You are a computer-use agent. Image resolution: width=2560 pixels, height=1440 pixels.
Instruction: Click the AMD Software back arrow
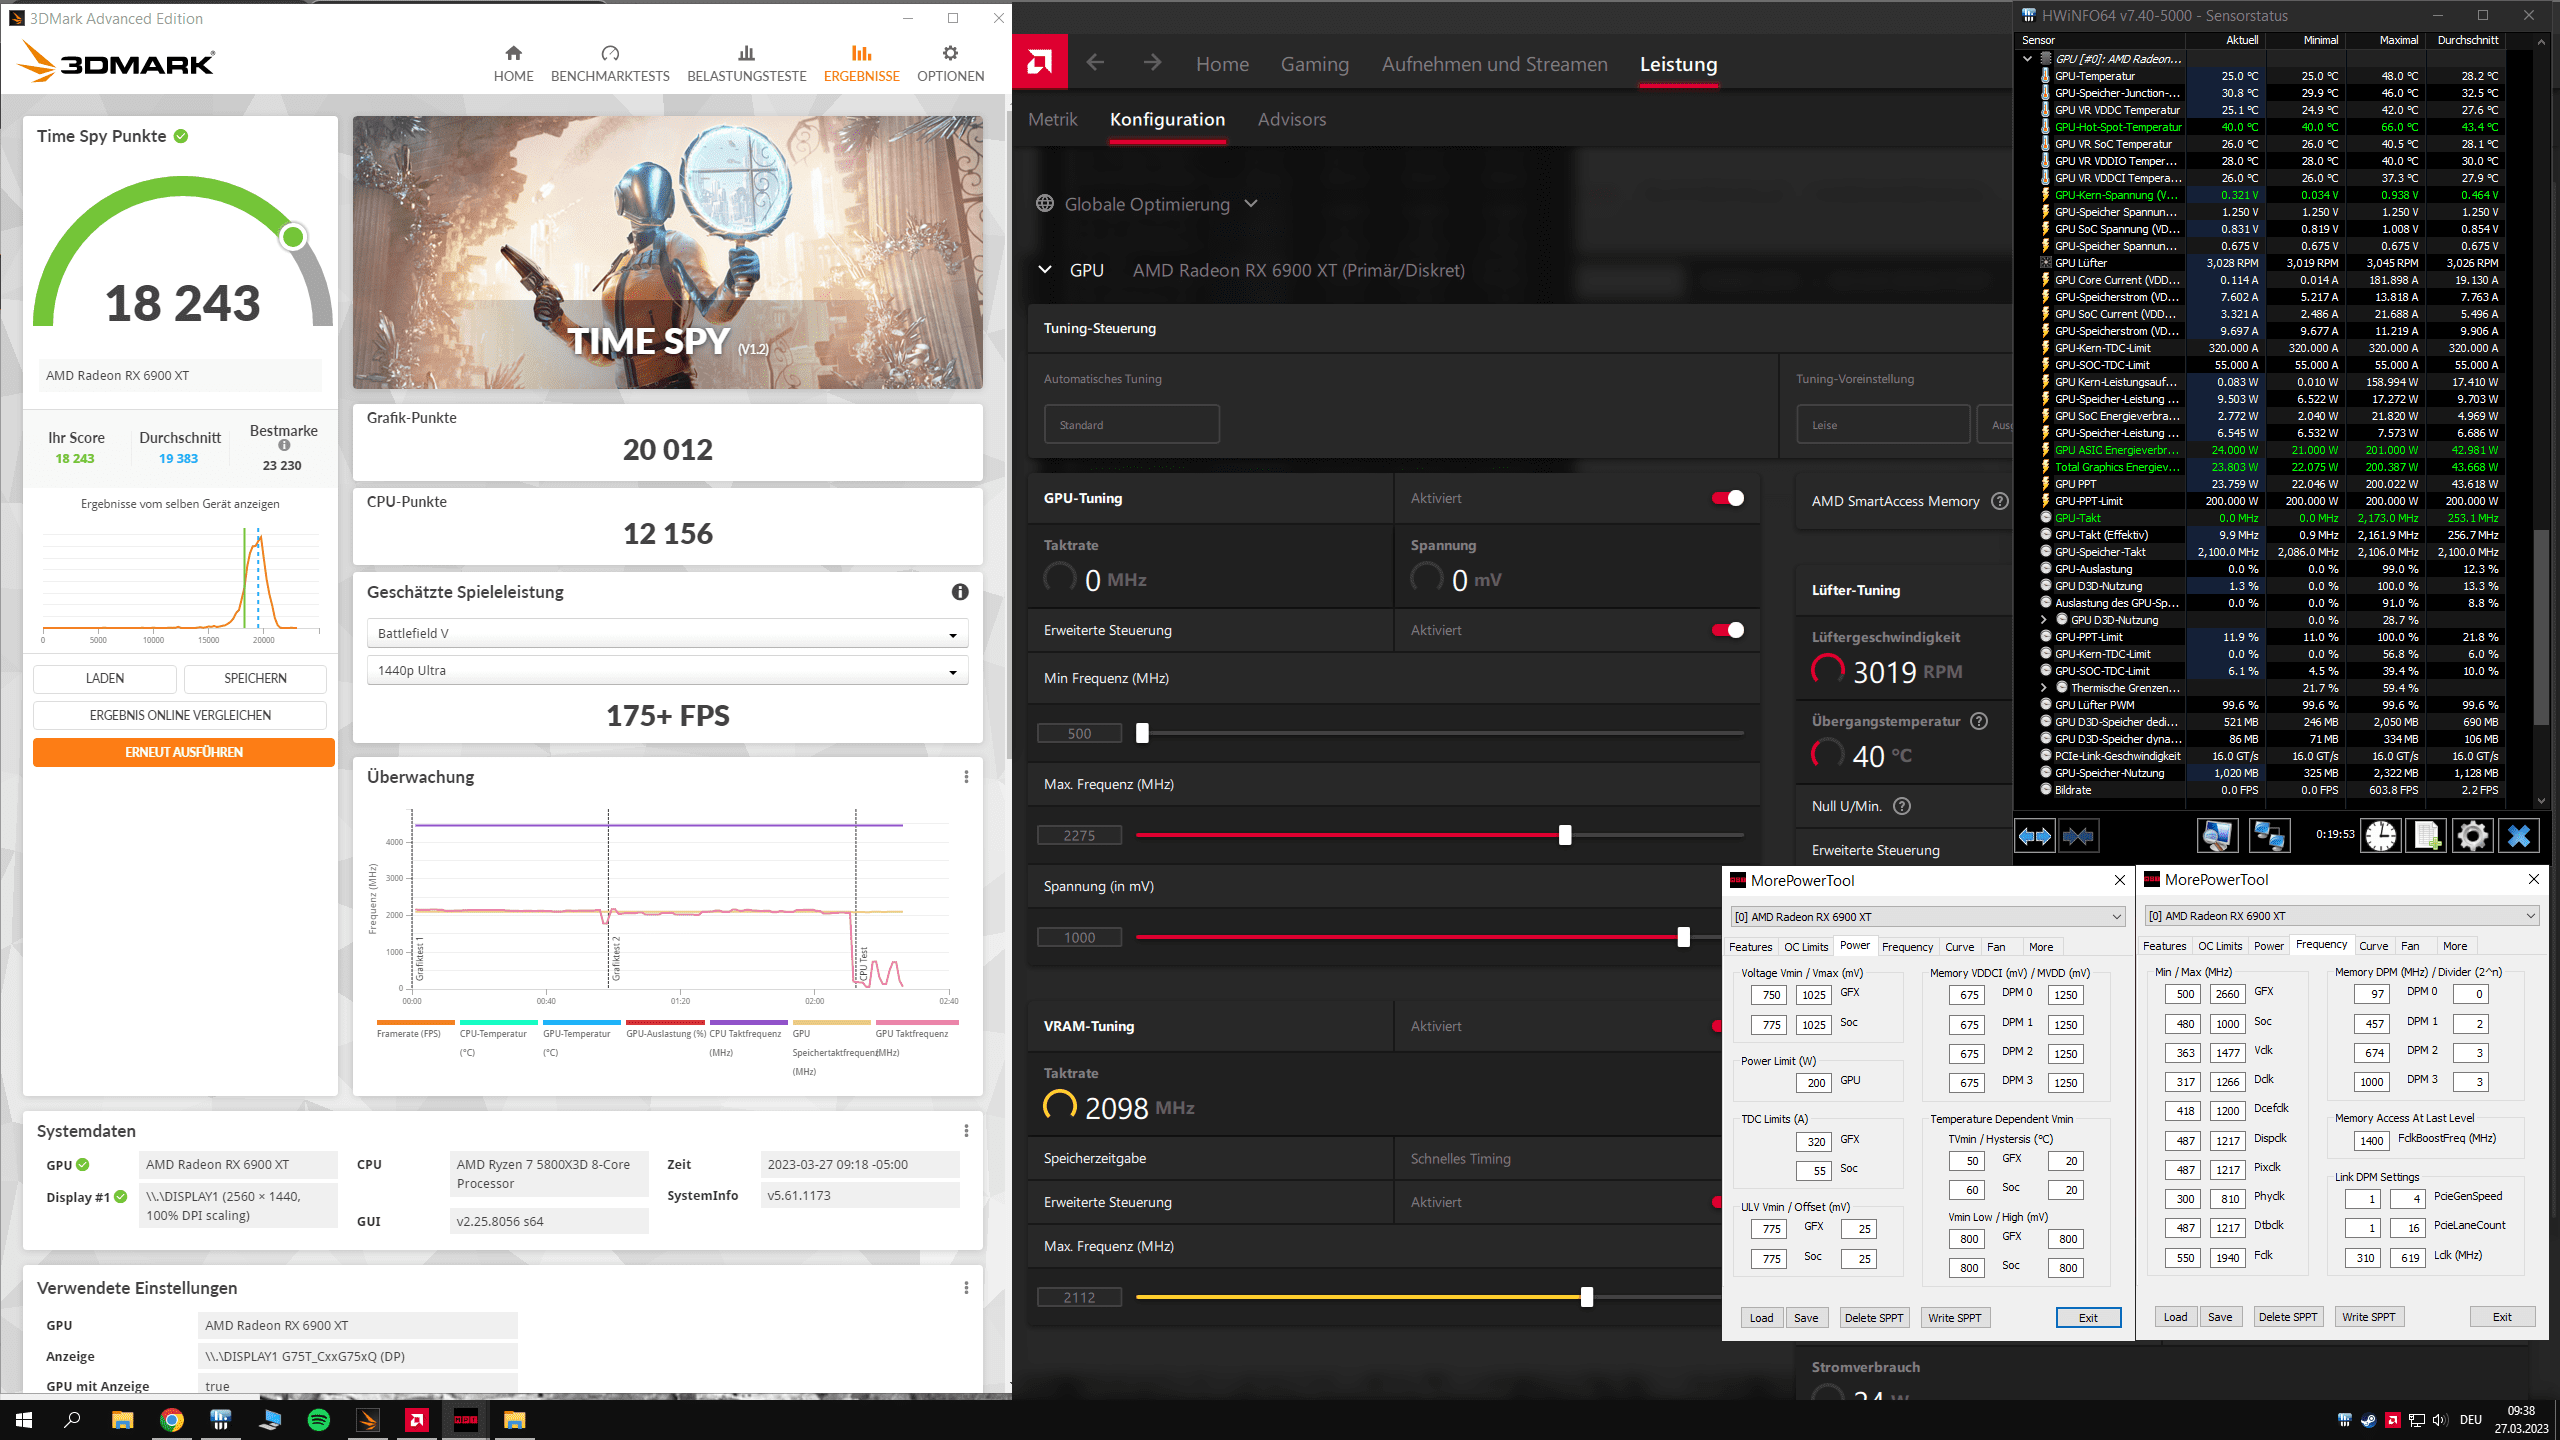1095,63
